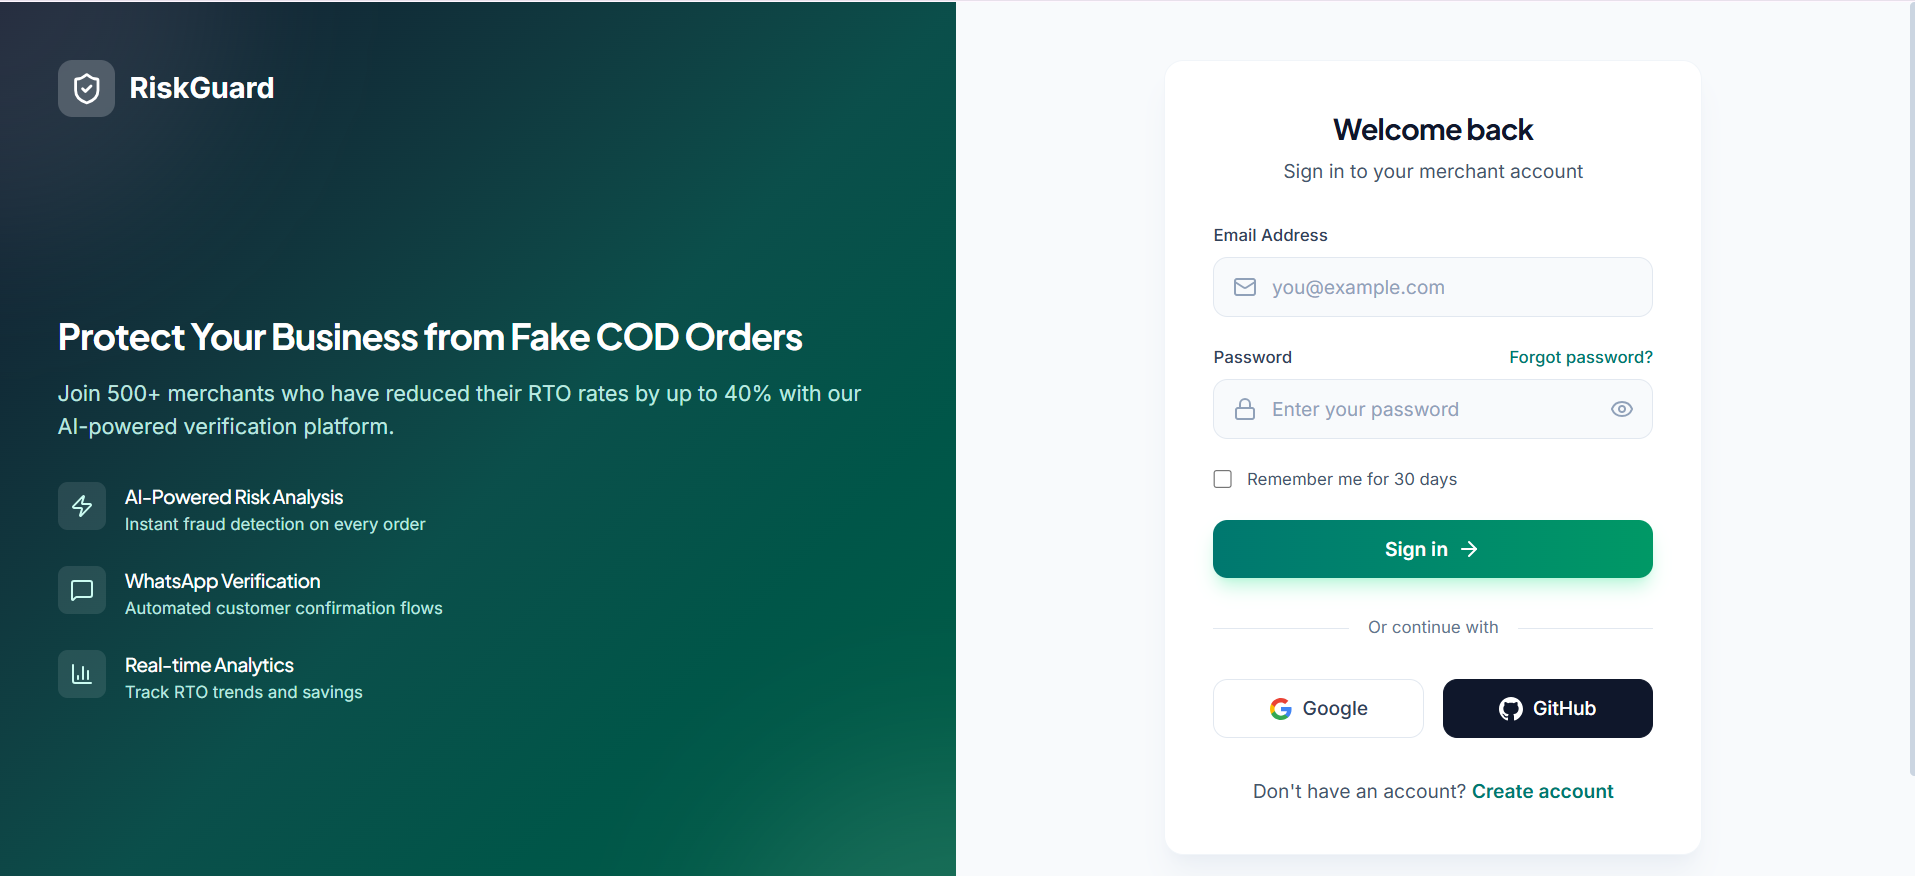Click the envelope icon in email field
The image size is (1915, 876).
(1245, 287)
